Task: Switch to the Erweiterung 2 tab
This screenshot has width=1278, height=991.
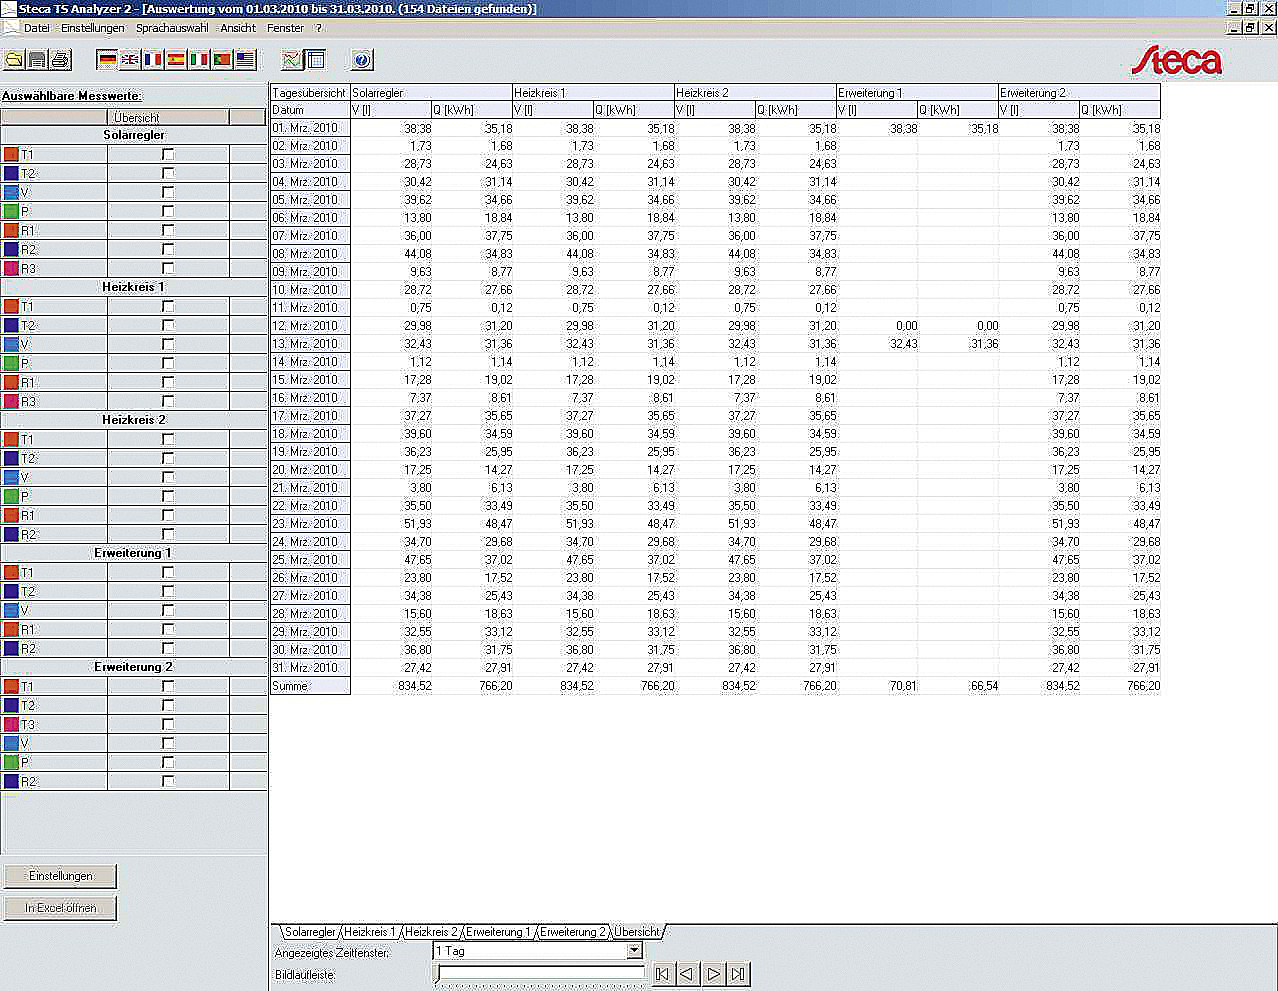Action: click(572, 932)
